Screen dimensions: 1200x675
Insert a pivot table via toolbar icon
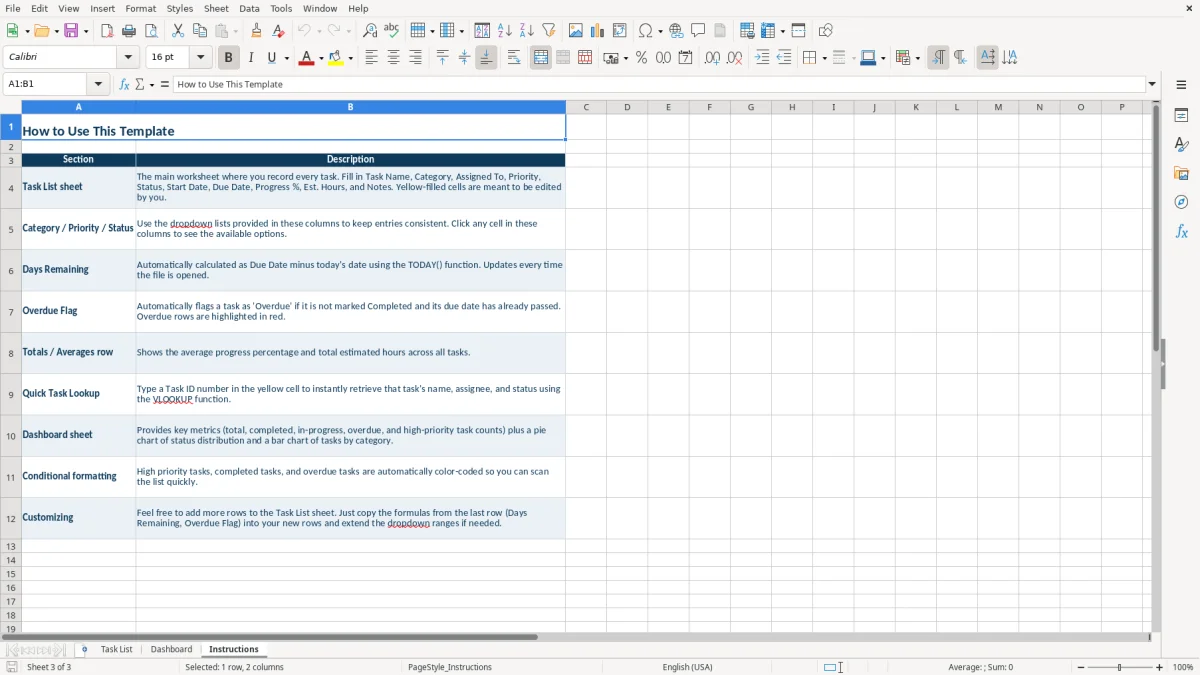click(620, 31)
